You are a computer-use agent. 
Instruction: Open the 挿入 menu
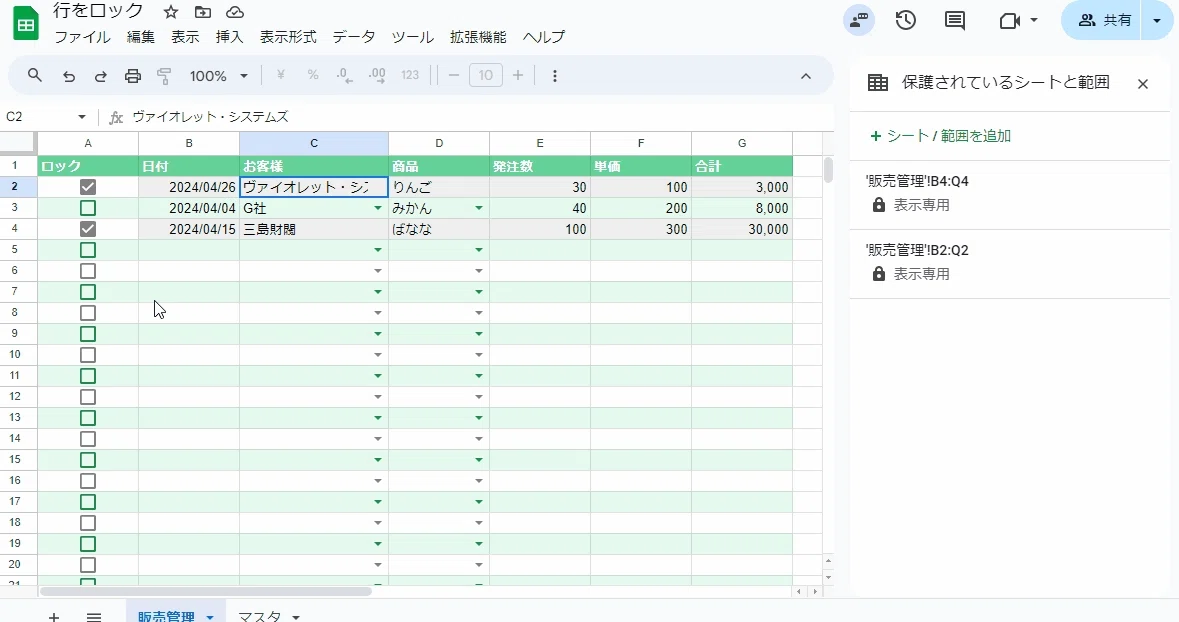pyautogui.click(x=229, y=37)
